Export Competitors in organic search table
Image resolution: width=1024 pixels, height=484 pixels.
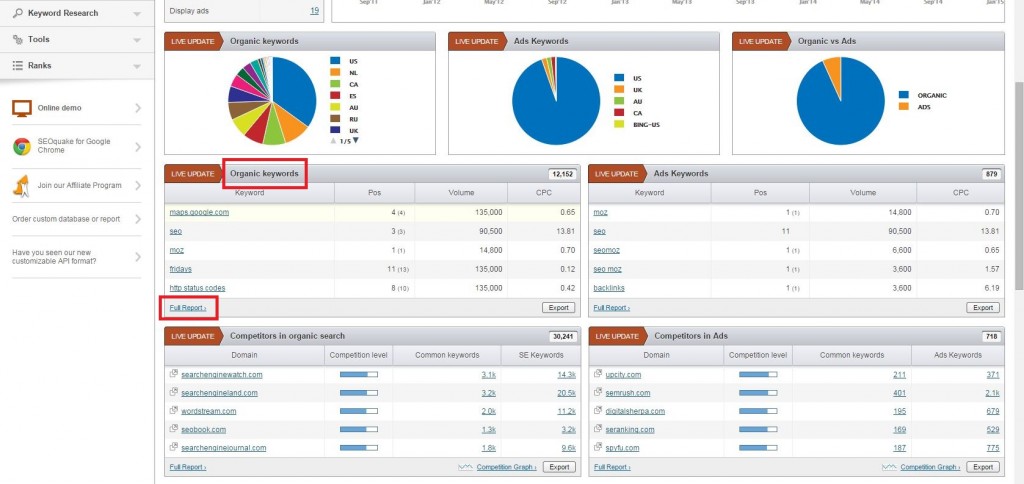tap(558, 467)
